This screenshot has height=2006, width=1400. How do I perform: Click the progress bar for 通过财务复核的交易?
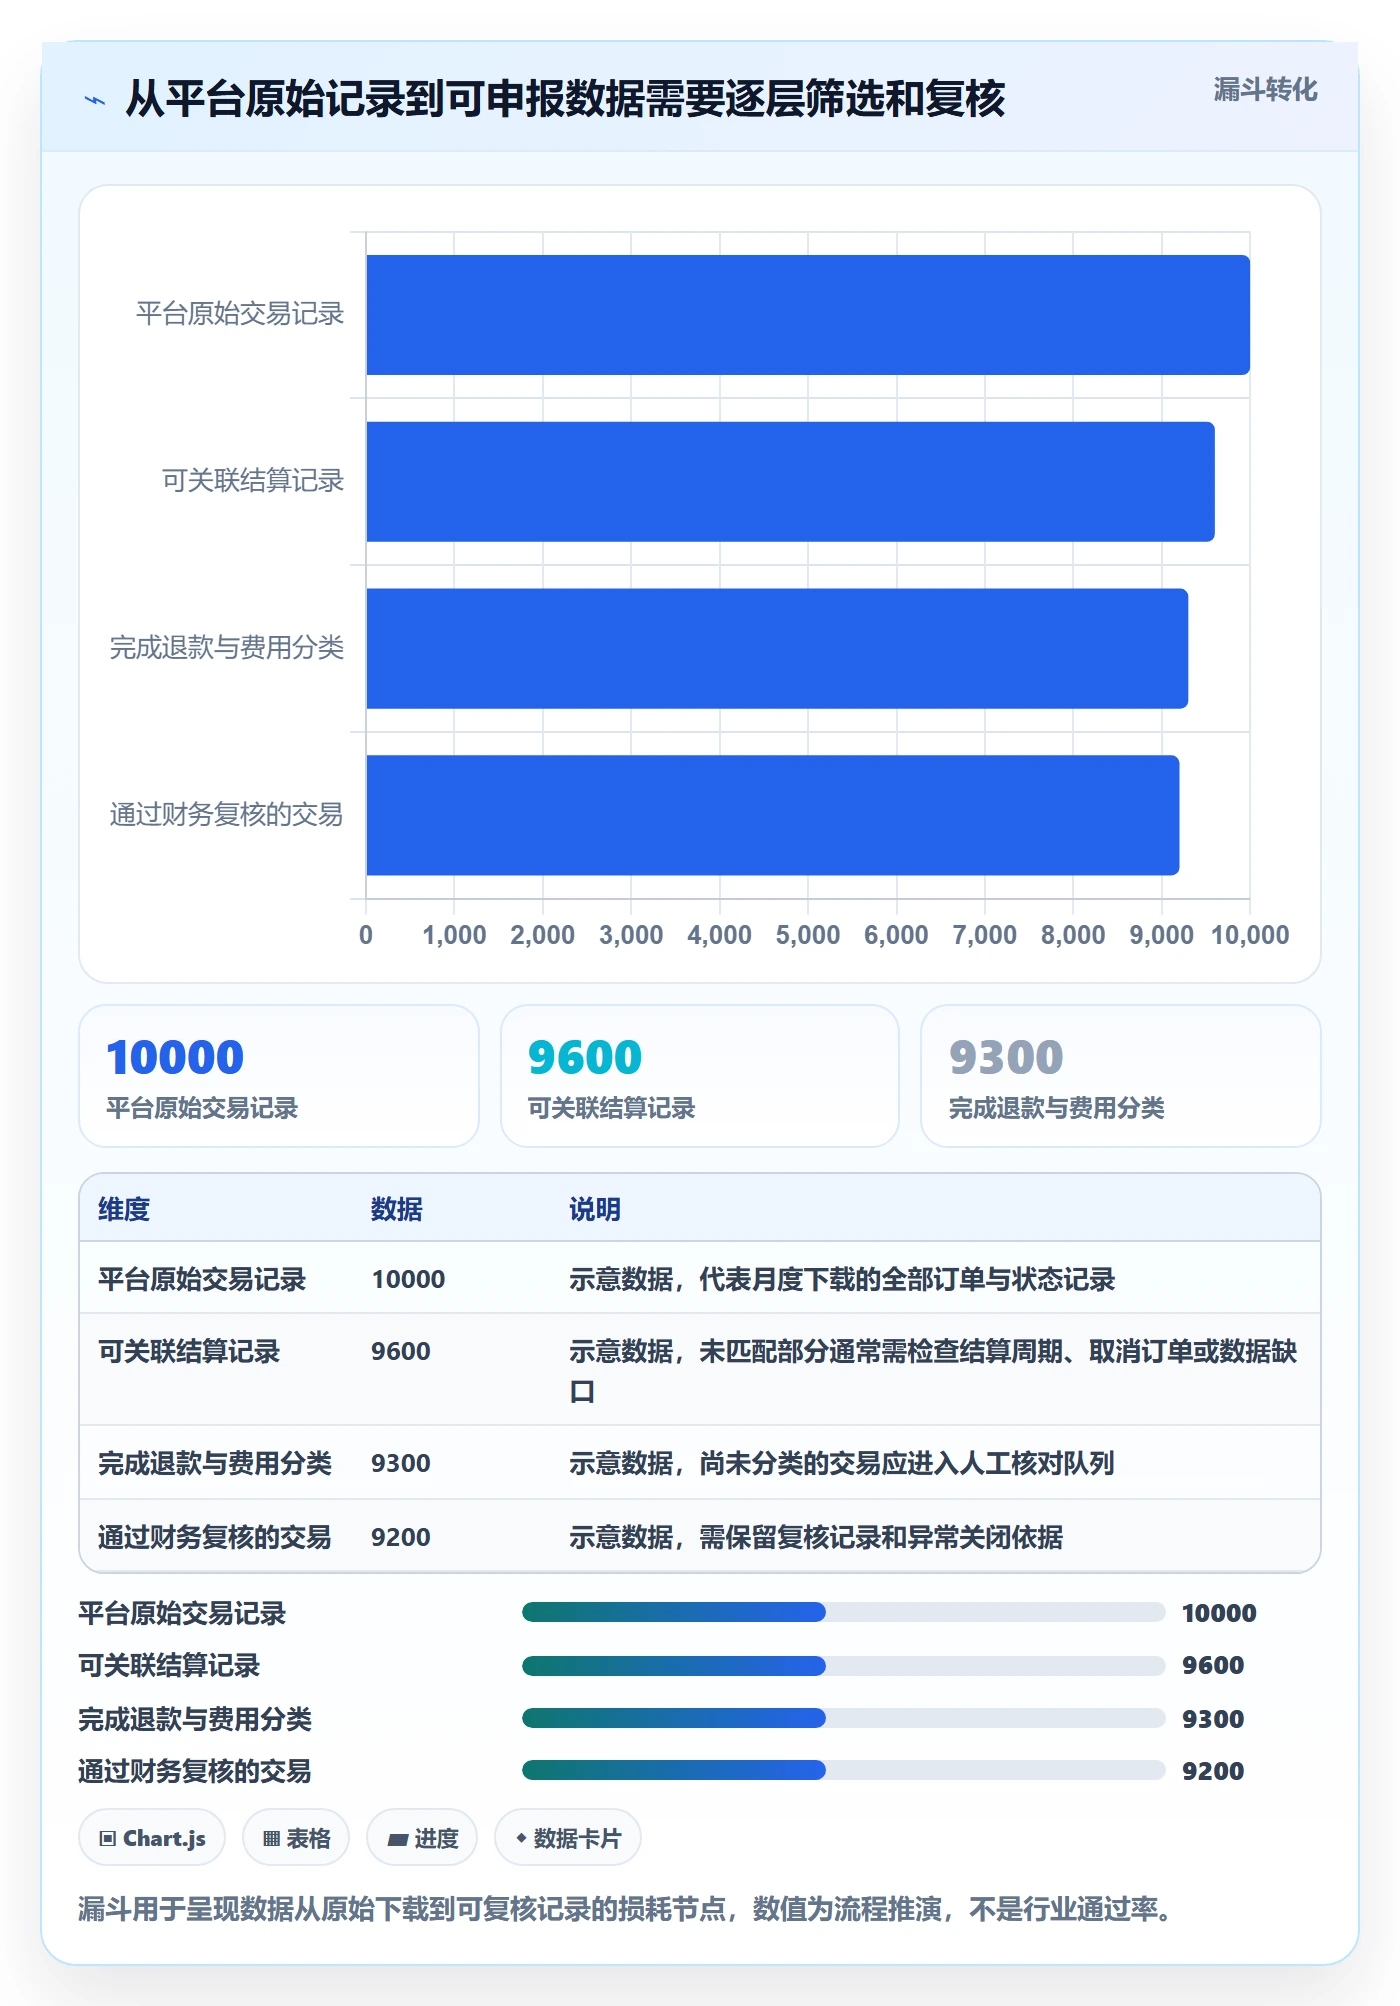click(x=844, y=1770)
